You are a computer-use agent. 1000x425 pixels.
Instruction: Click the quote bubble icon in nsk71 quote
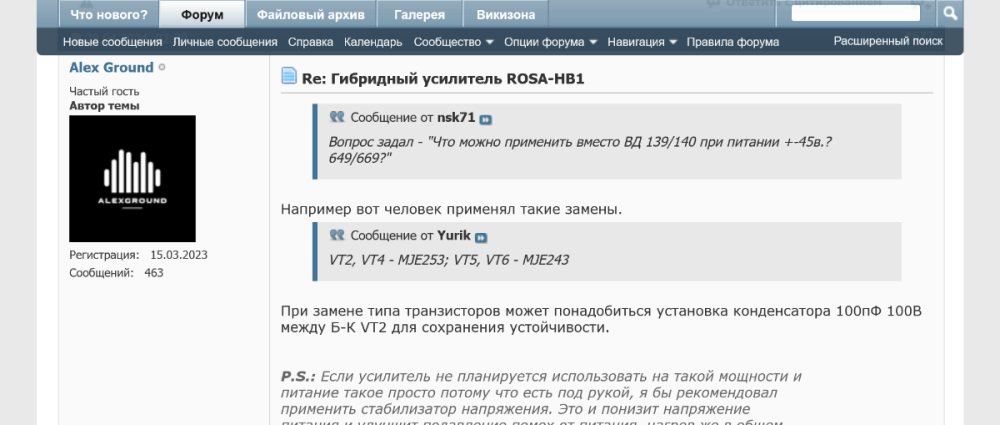click(337, 117)
